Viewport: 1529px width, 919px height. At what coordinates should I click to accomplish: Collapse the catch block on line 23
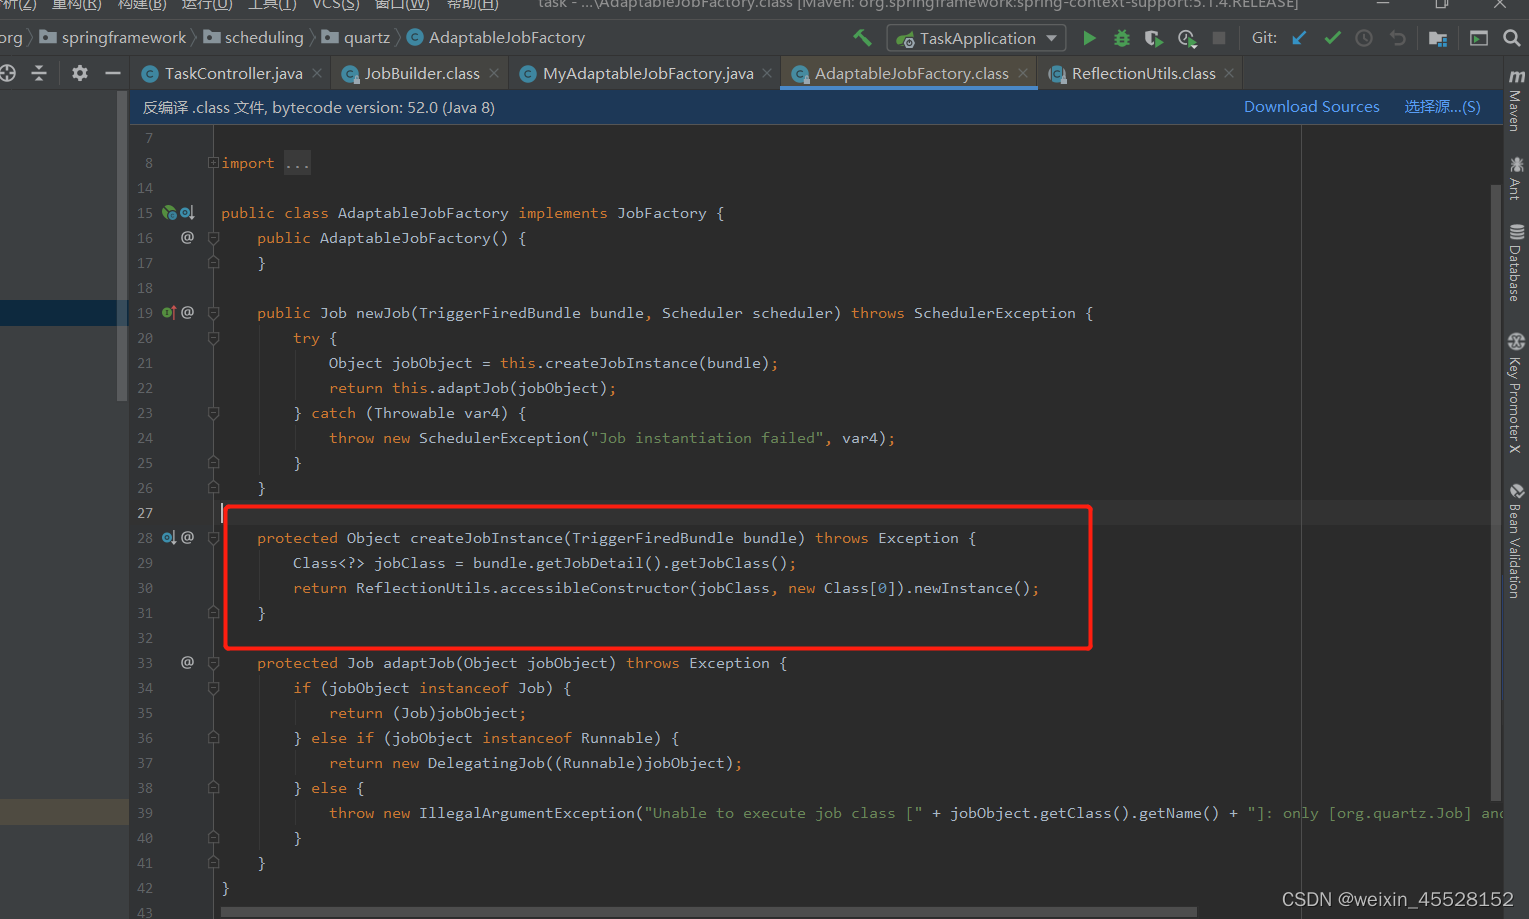click(213, 413)
